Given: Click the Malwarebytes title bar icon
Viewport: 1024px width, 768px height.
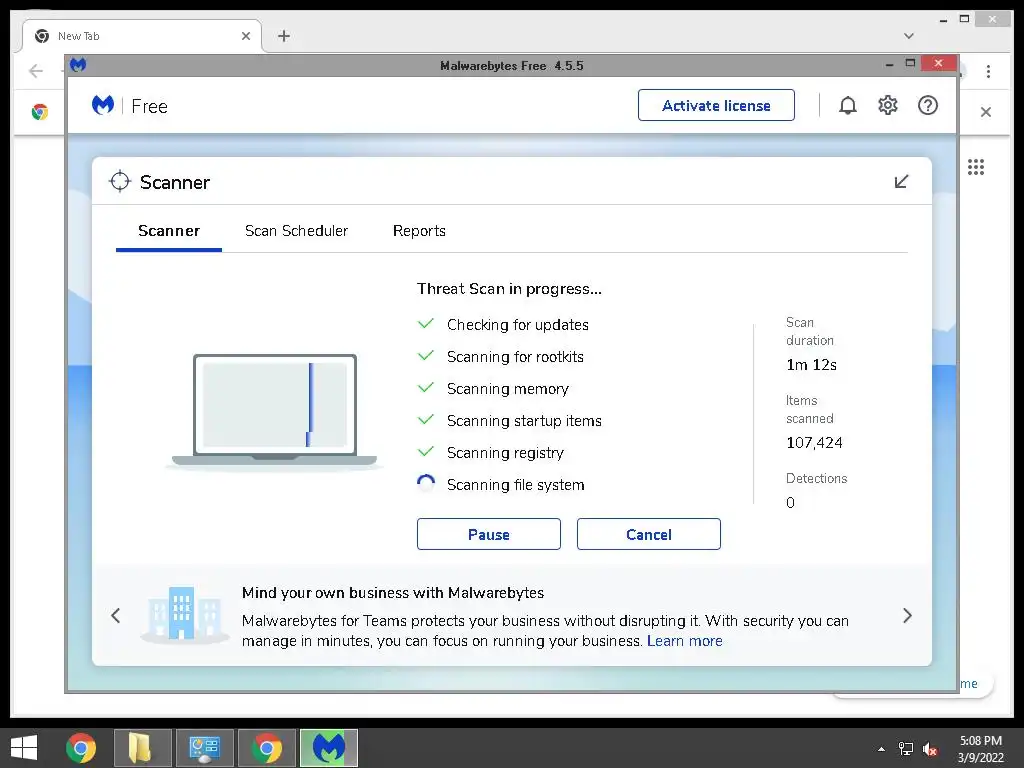Looking at the screenshot, I should point(78,65).
